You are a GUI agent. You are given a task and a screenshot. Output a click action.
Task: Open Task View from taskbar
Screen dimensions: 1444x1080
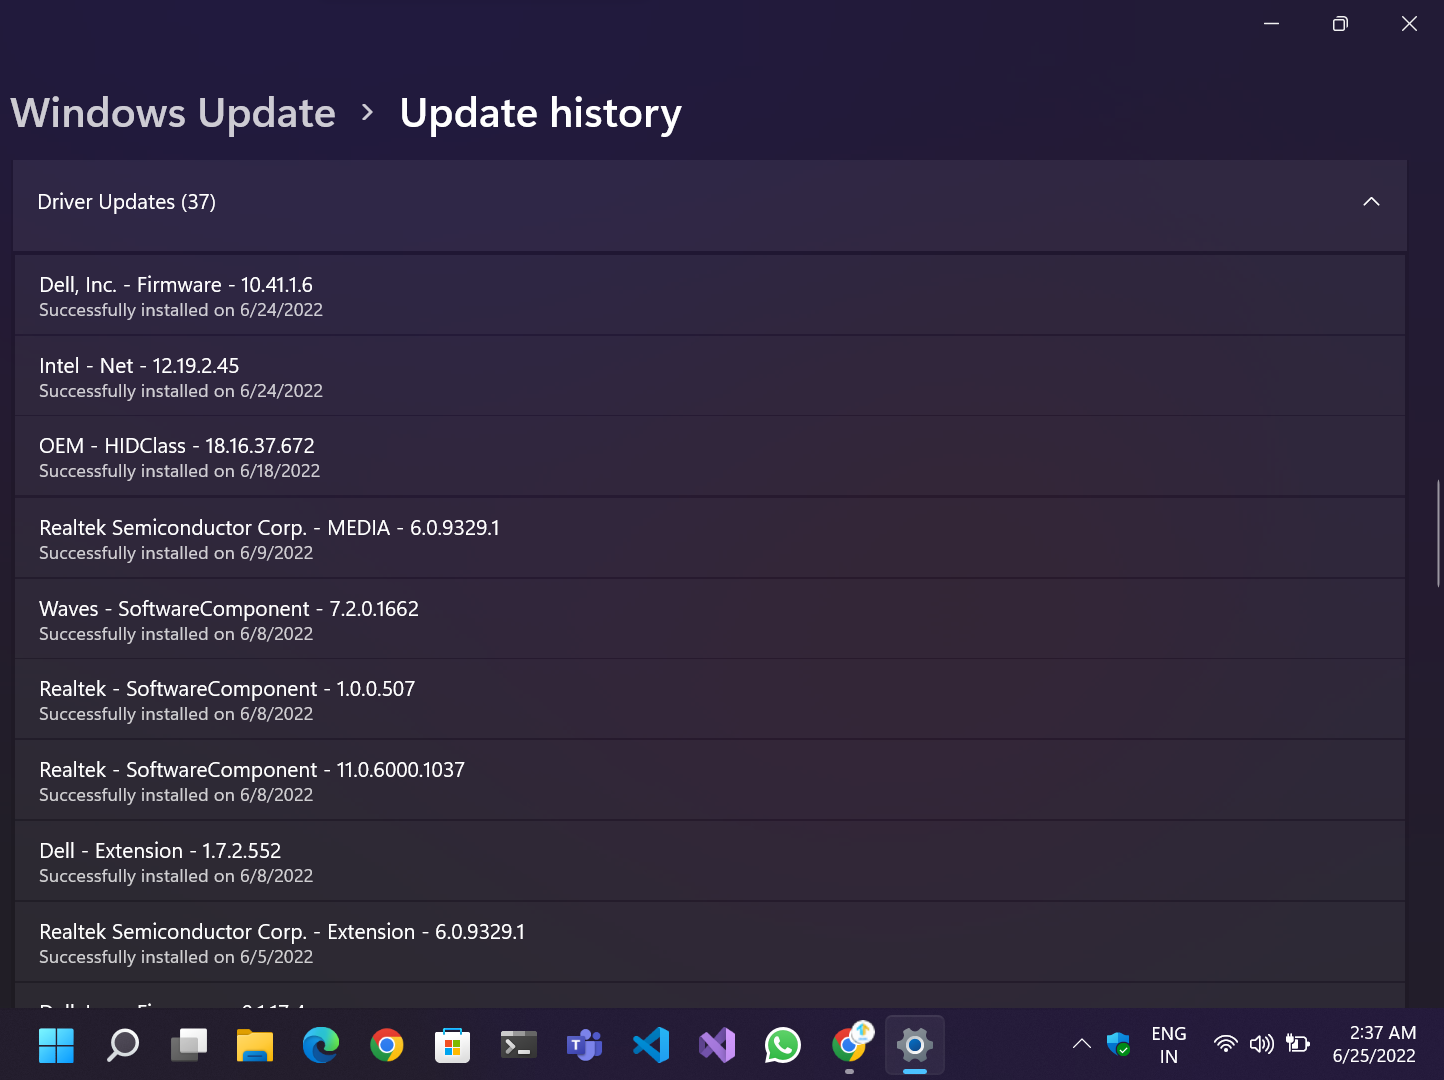(188, 1045)
